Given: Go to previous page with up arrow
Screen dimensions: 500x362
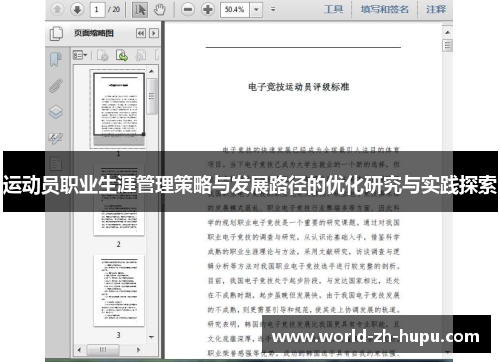Looking at the screenshot, I should click(57, 9).
